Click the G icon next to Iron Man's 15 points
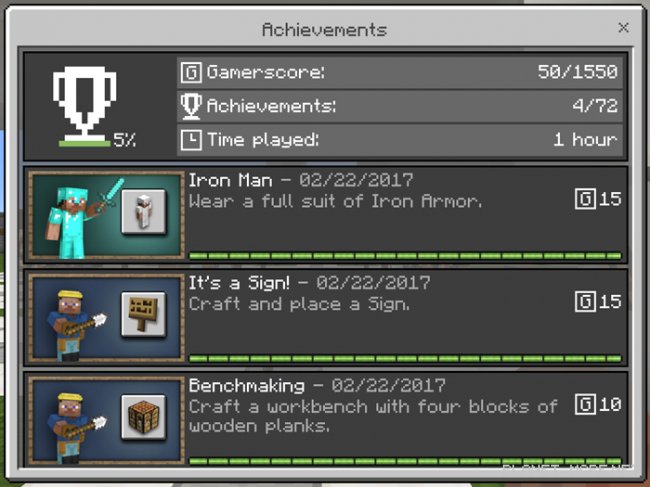The width and height of the screenshot is (650, 487). point(585,199)
